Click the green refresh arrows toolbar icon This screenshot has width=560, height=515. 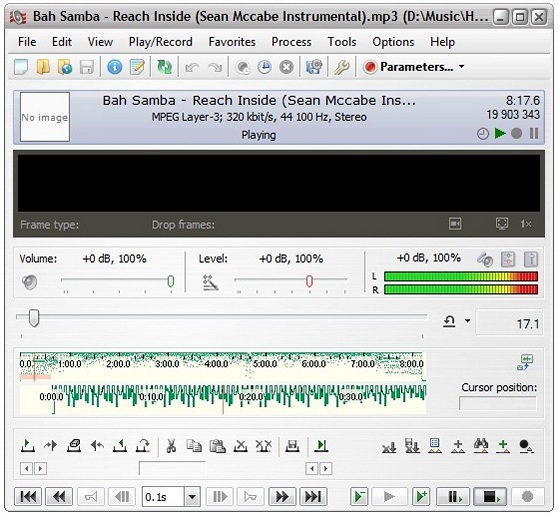tap(165, 67)
